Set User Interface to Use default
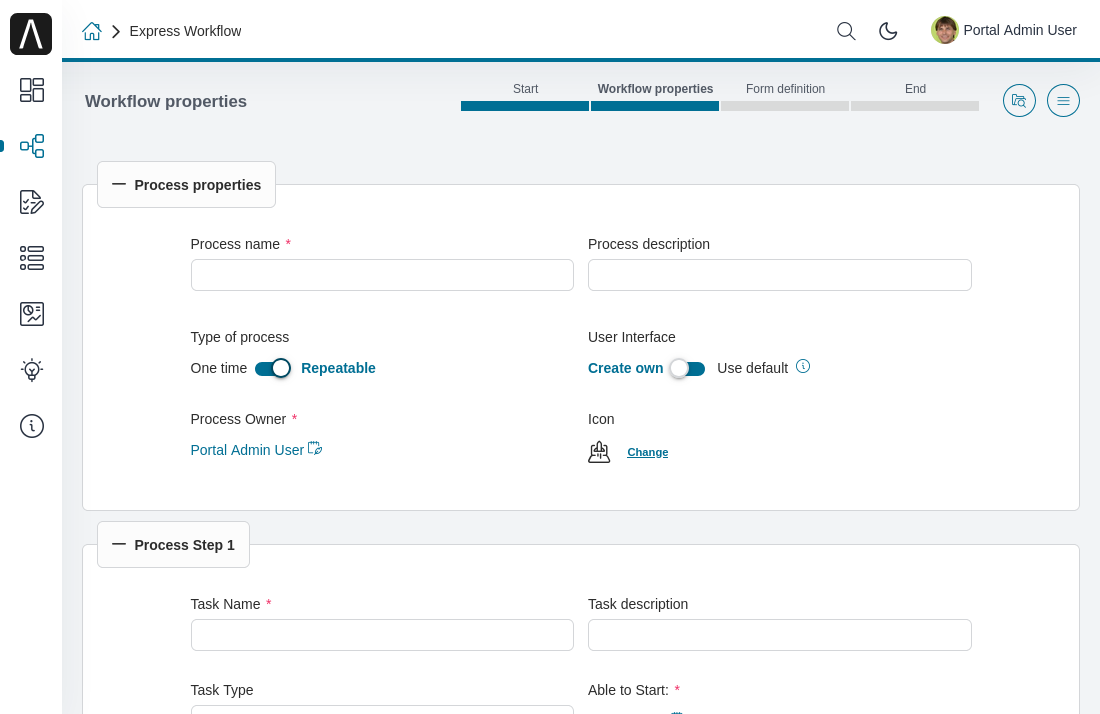Viewport: 1100px width, 714px height. click(x=752, y=368)
